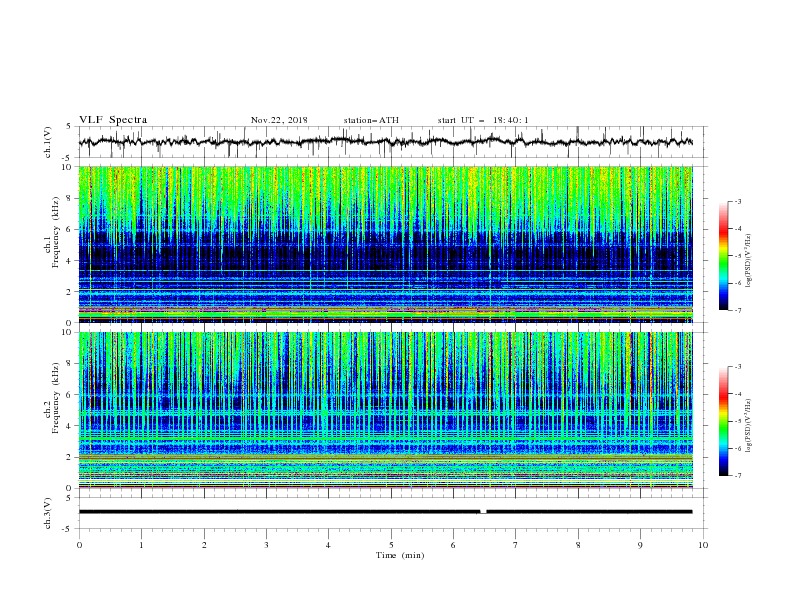
Task: Click the time axis tick label '5'
Action: point(391,545)
